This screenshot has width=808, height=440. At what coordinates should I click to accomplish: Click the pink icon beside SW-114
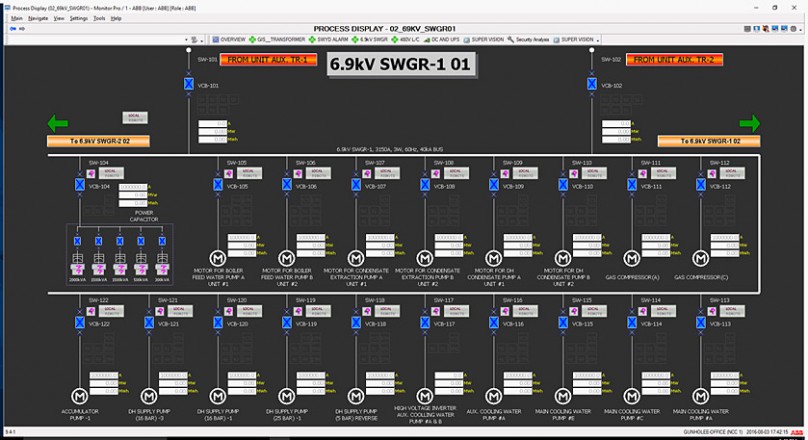(643, 311)
